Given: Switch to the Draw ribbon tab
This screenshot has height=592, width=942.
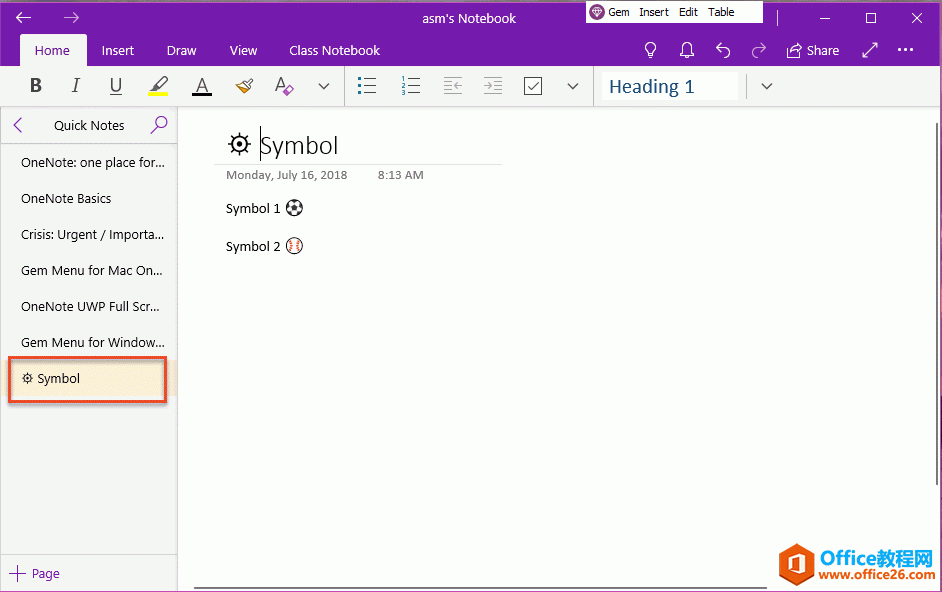Looking at the screenshot, I should pos(181,50).
